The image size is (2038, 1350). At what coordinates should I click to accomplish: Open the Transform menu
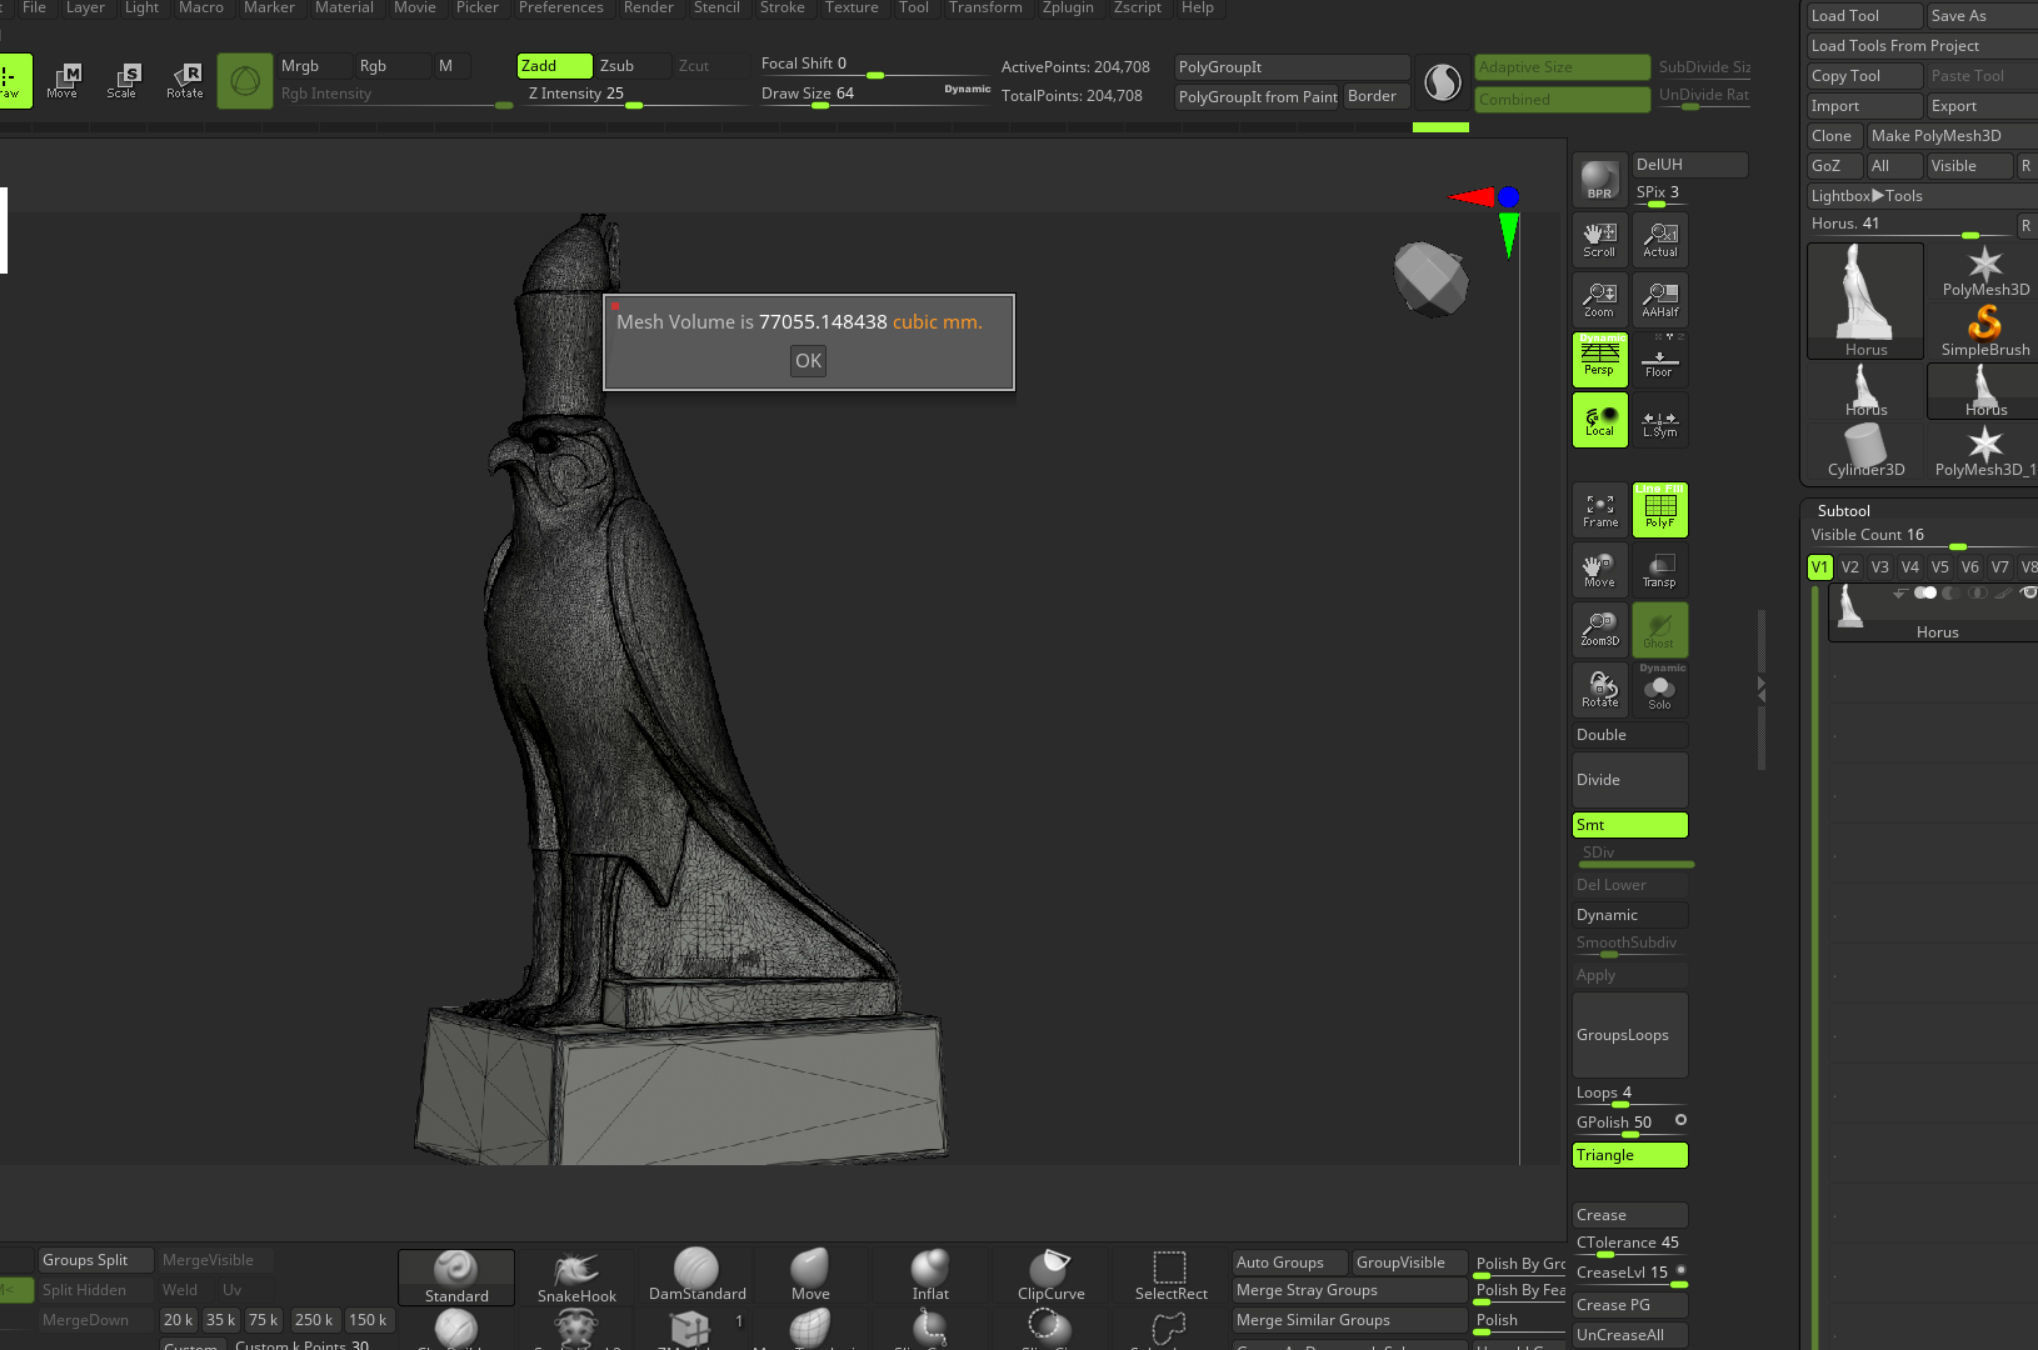click(985, 8)
